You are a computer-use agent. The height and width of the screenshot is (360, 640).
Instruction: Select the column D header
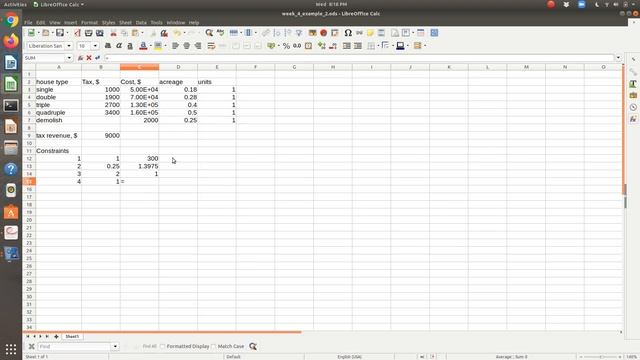178,67
